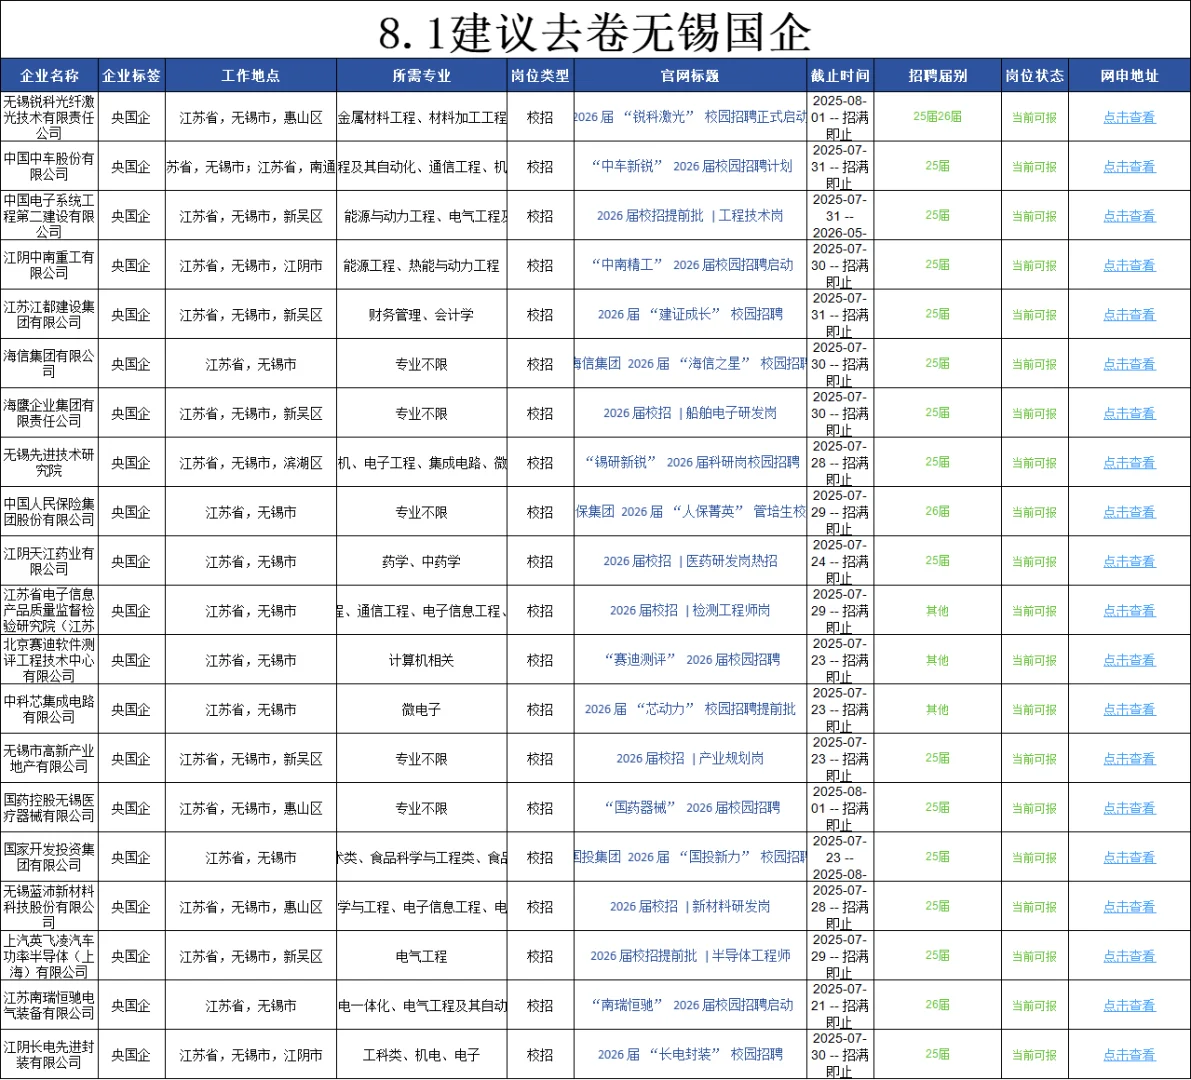
Task: Select the 截止时间 column header
Action: coord(839,75)
